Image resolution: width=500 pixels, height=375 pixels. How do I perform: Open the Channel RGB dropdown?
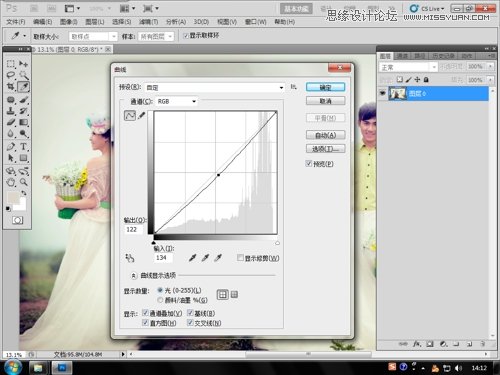tap(176, 101)
